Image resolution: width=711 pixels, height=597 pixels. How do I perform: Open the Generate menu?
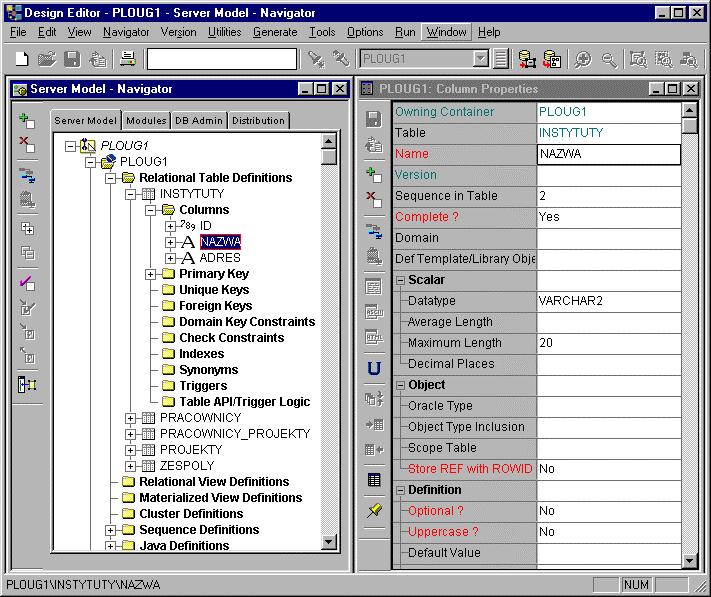(x=275, y=32)
